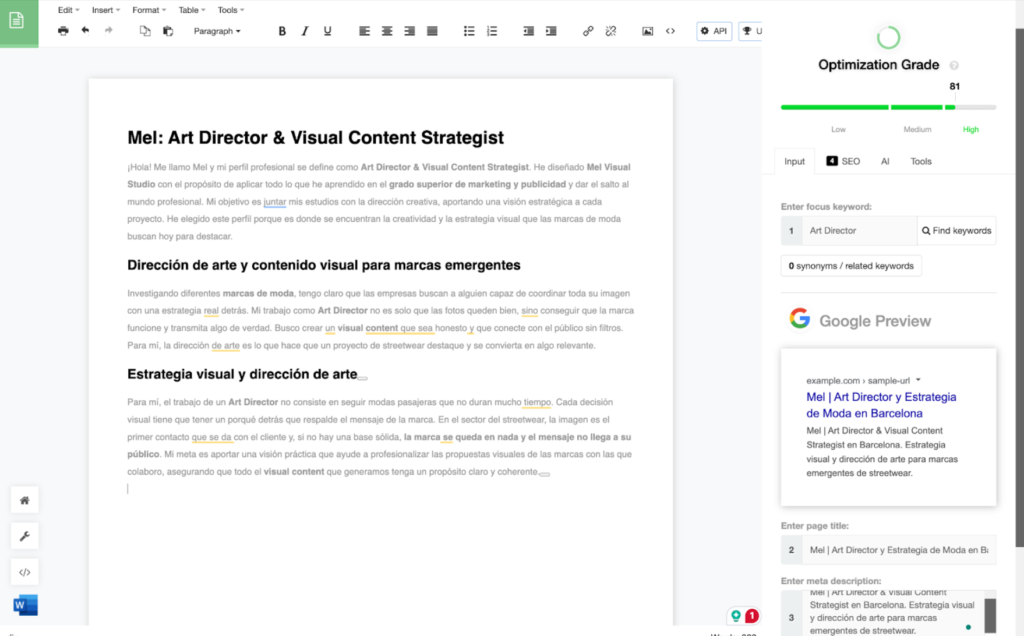Viewport: 1024px width, 636px height.
Task: Click the Find keywords button
Action: 956,231
